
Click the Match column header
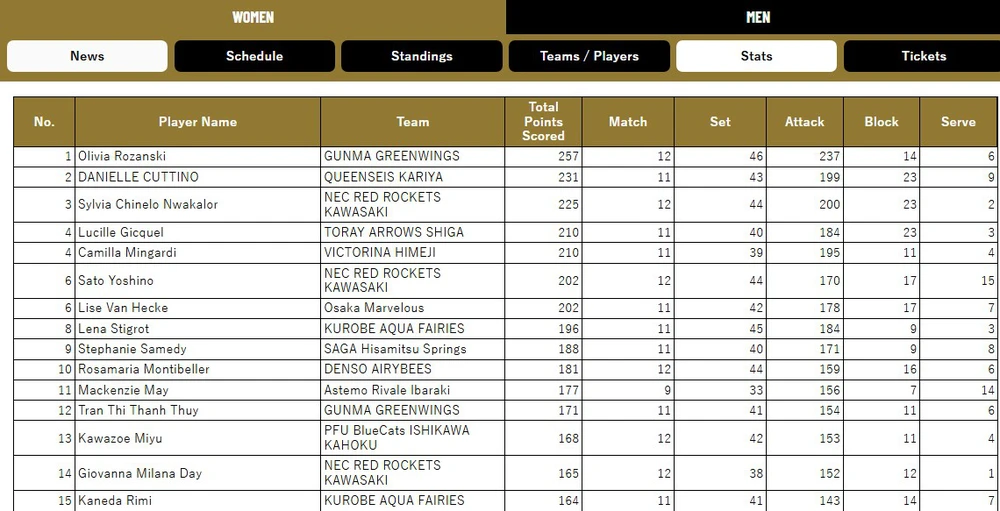[x=627, y=122]
